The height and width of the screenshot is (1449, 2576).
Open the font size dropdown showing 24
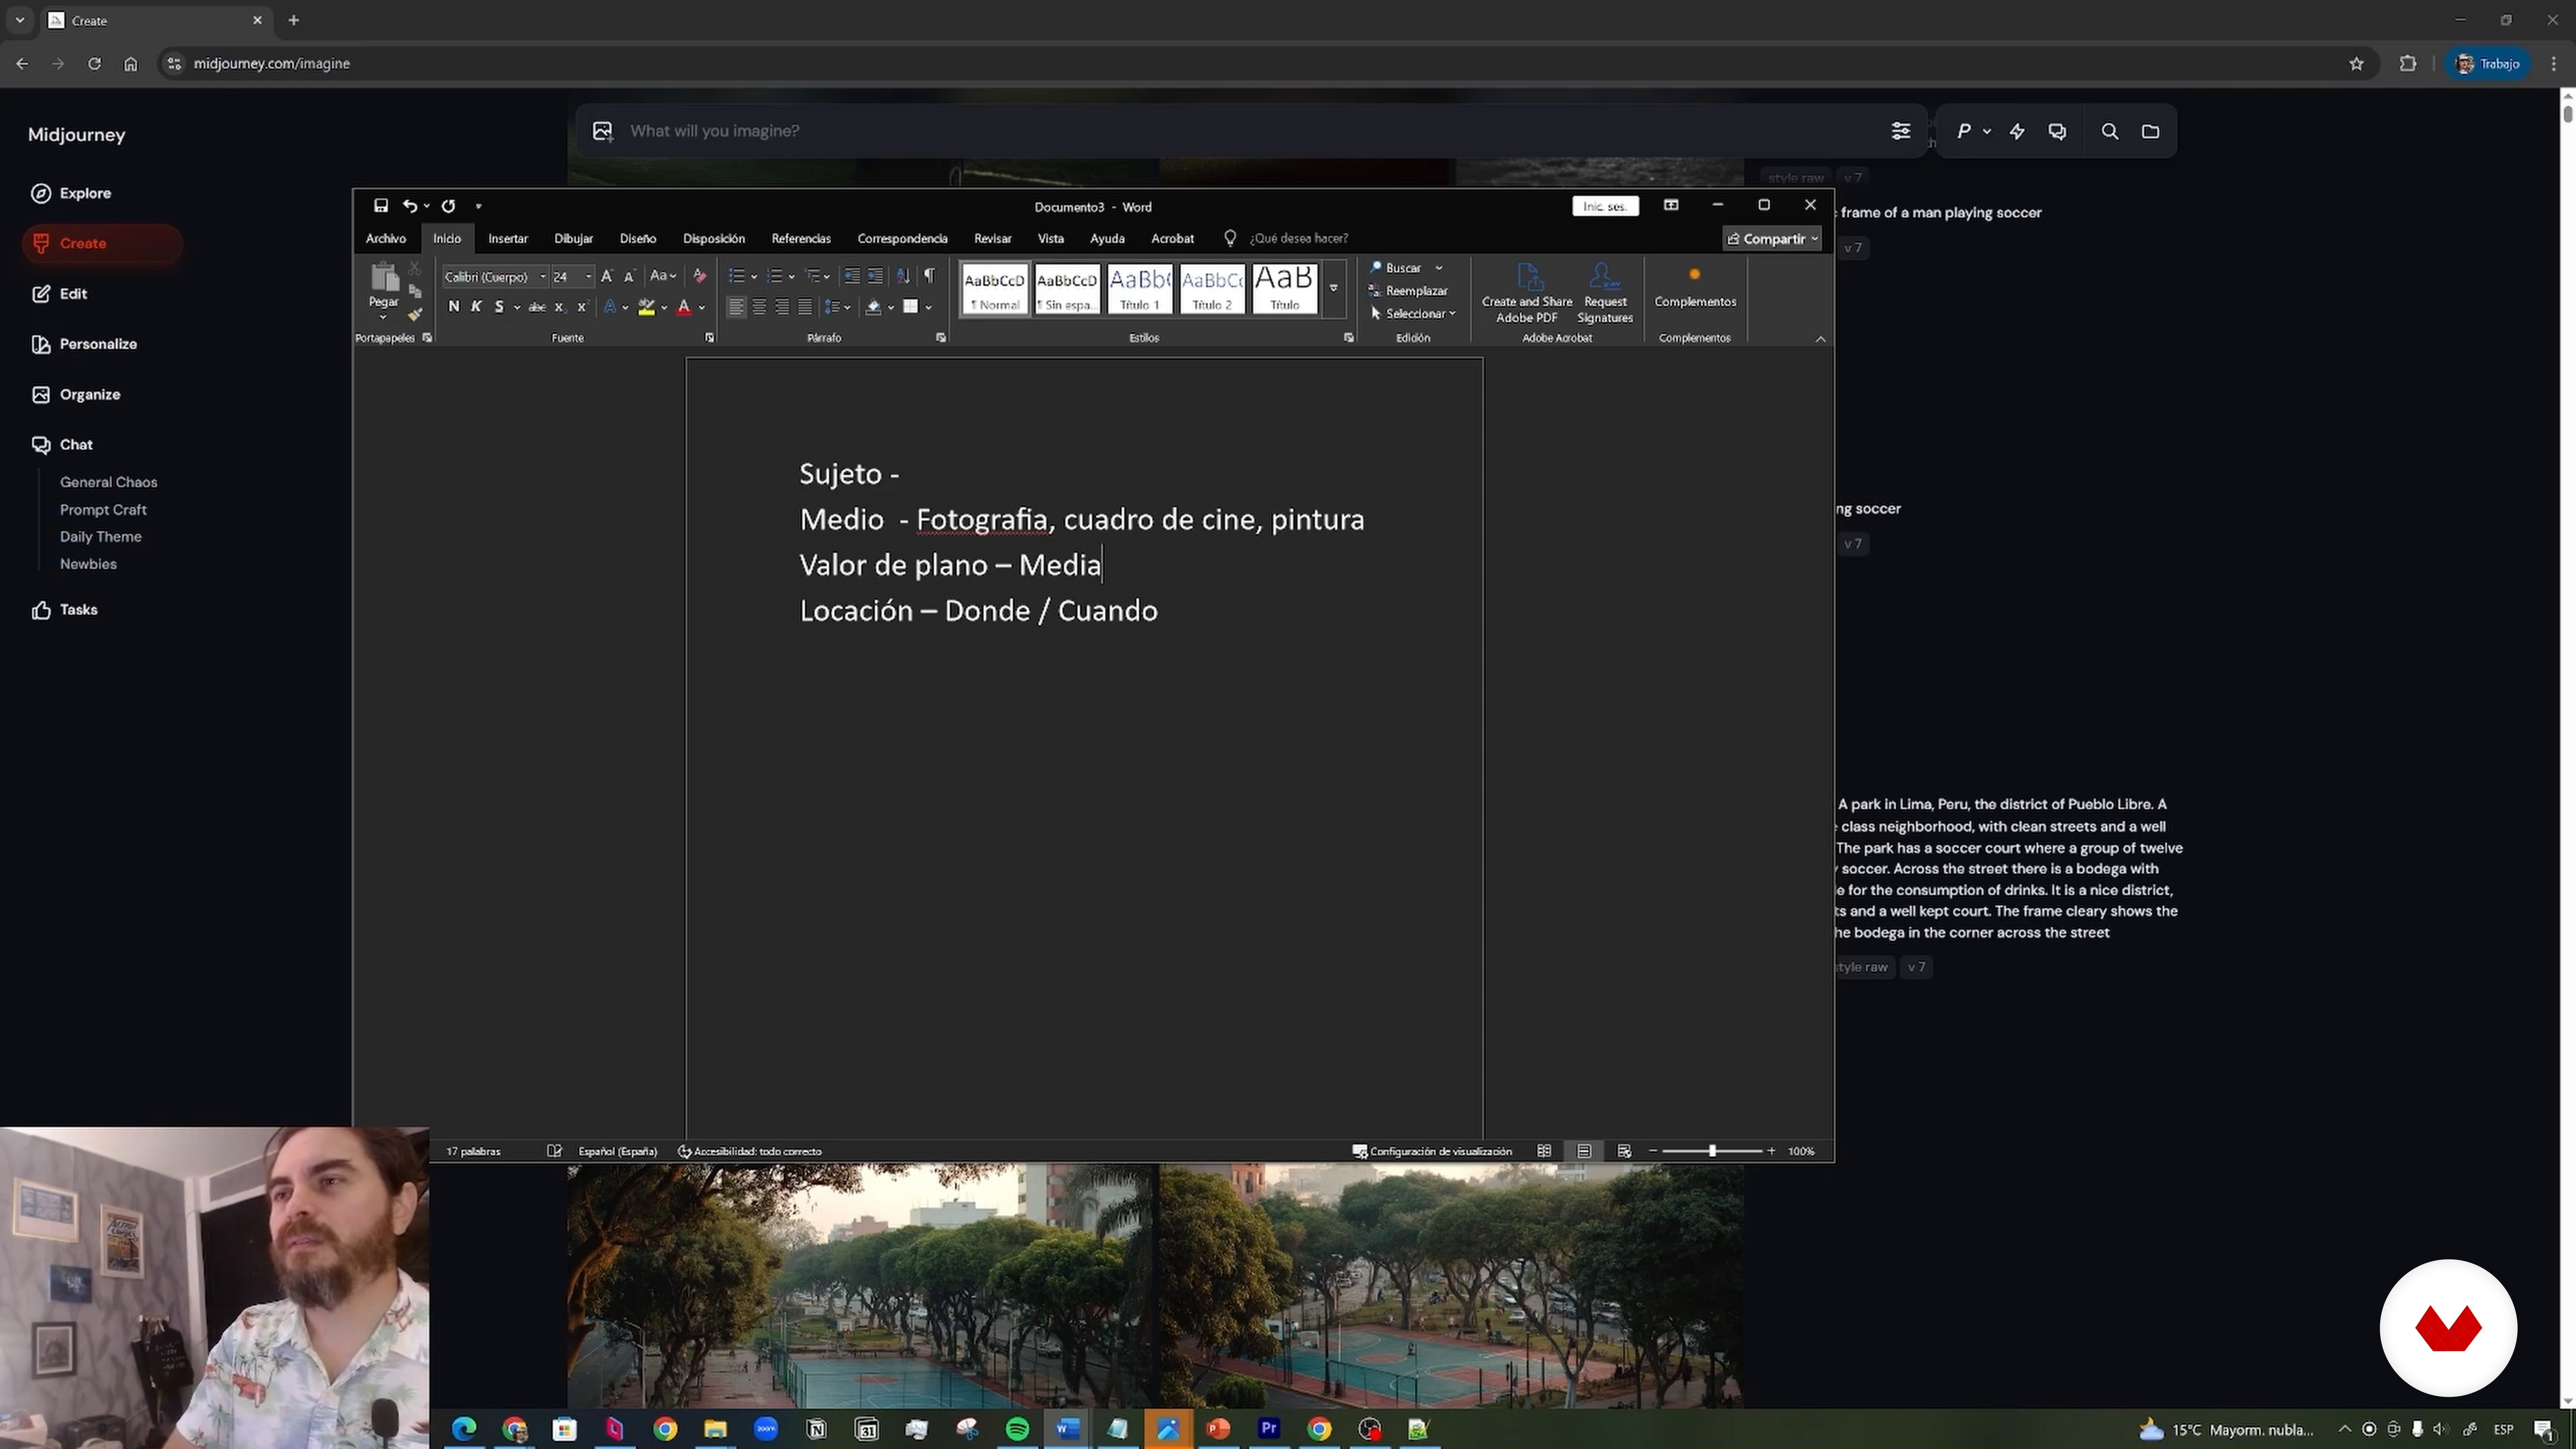588,277
